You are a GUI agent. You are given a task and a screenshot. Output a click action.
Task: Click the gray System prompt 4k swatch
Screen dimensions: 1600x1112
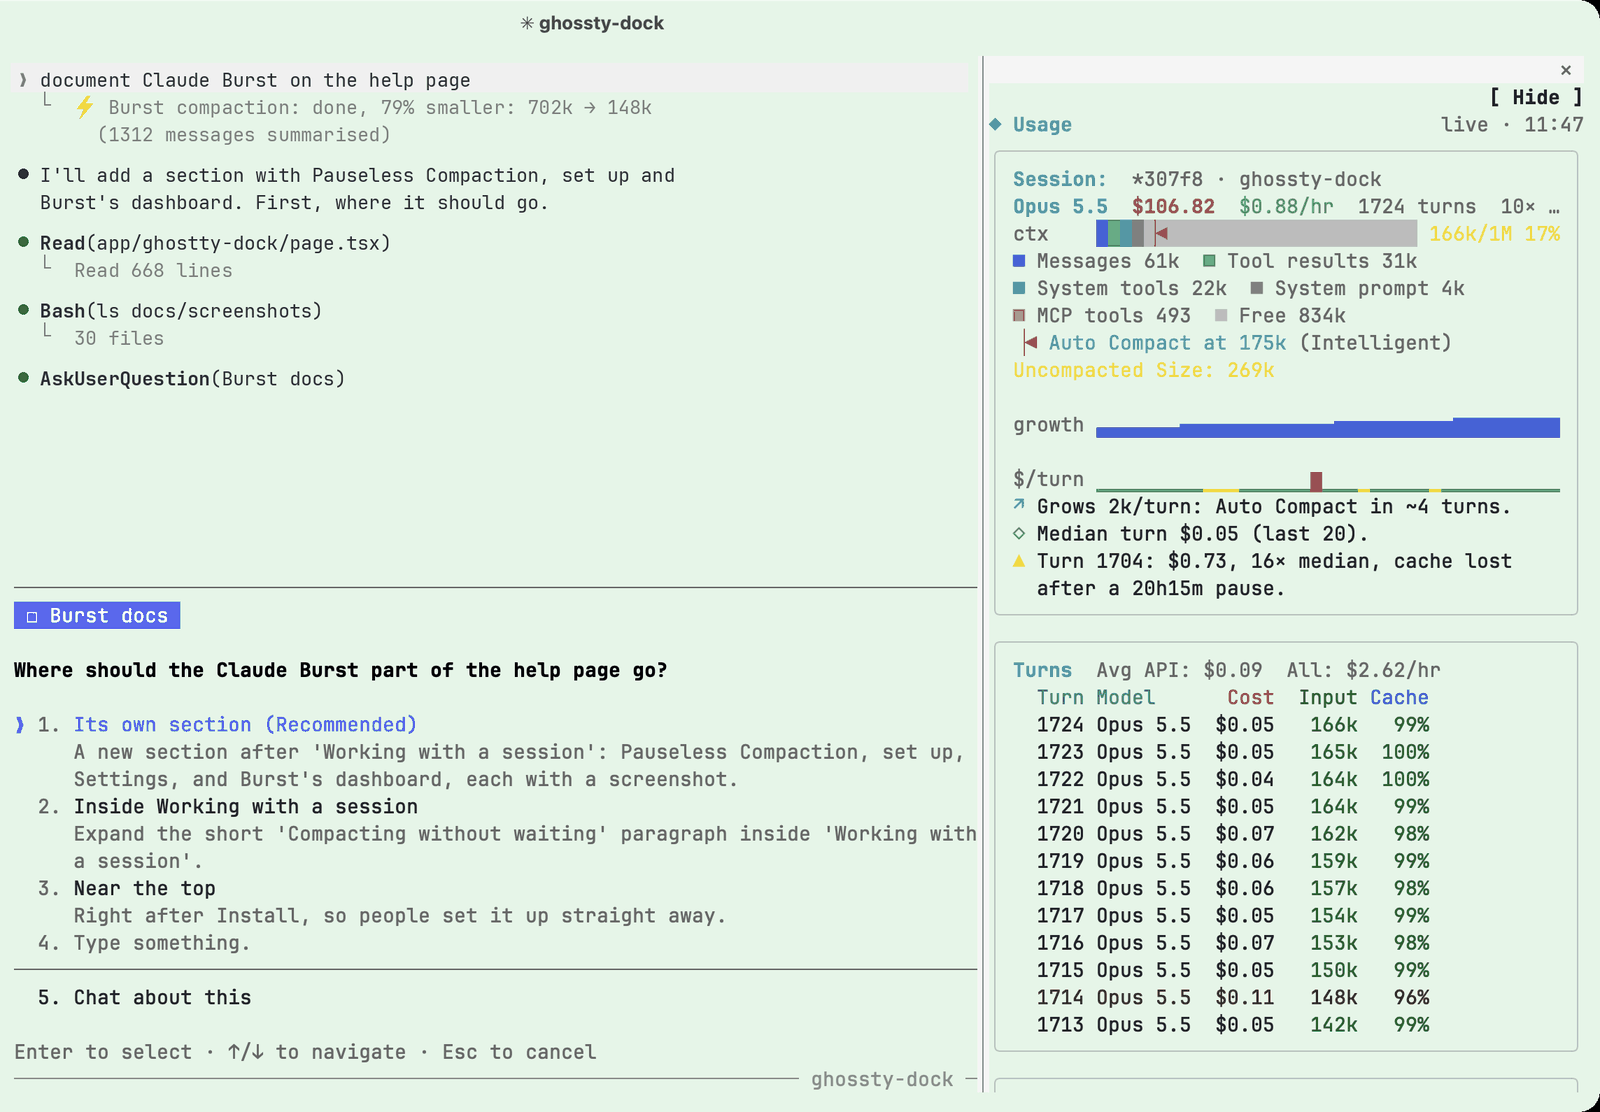coord(1257,288)
